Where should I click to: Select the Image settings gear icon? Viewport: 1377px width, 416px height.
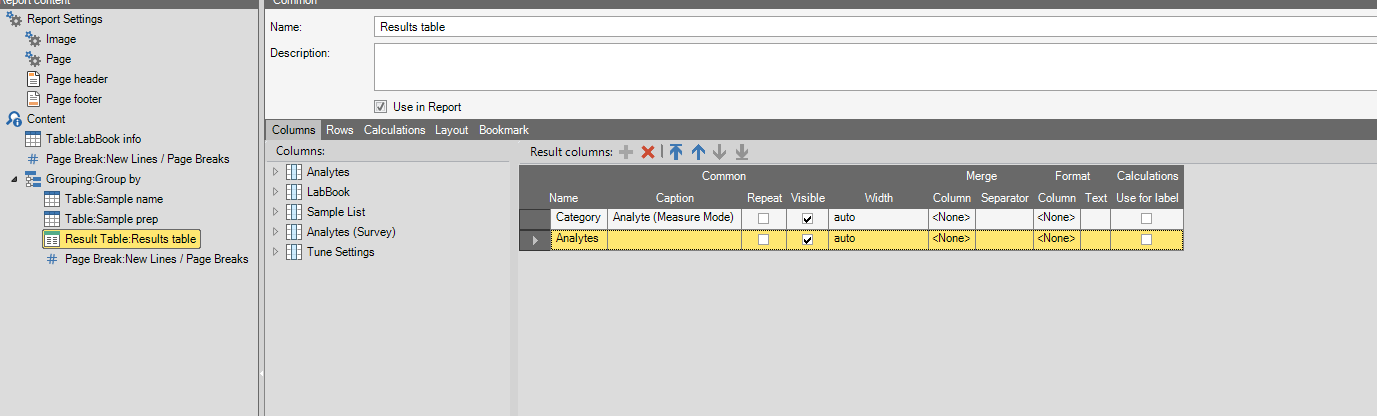click(33, 39)
